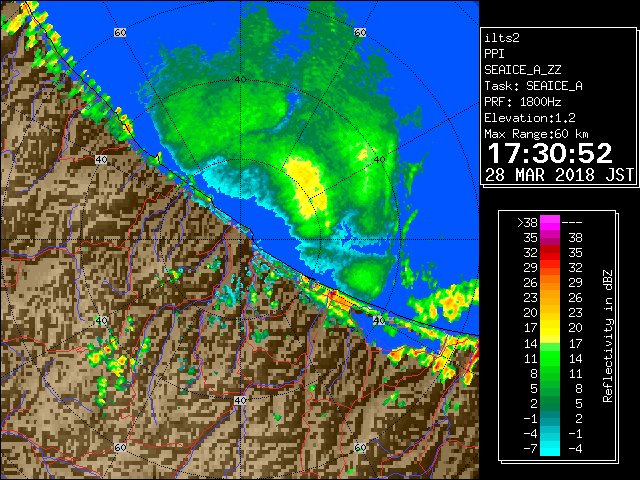Click the '40' ring label due north of center

240,80
